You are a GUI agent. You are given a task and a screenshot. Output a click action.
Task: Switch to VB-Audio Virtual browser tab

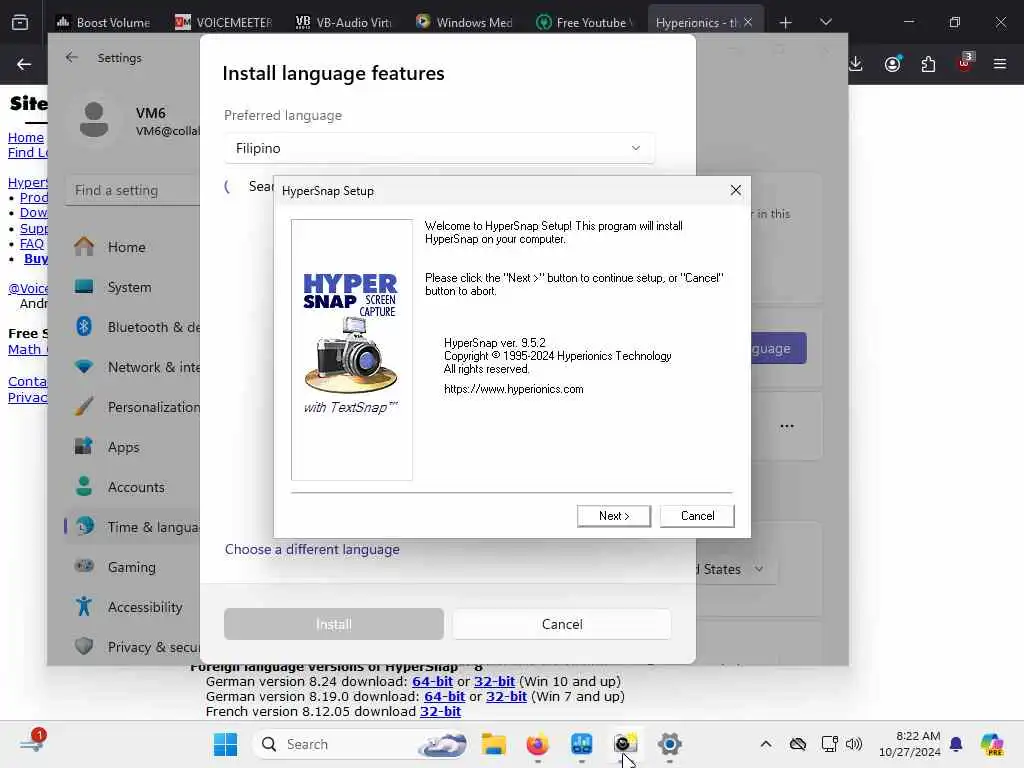click(345, 22)
